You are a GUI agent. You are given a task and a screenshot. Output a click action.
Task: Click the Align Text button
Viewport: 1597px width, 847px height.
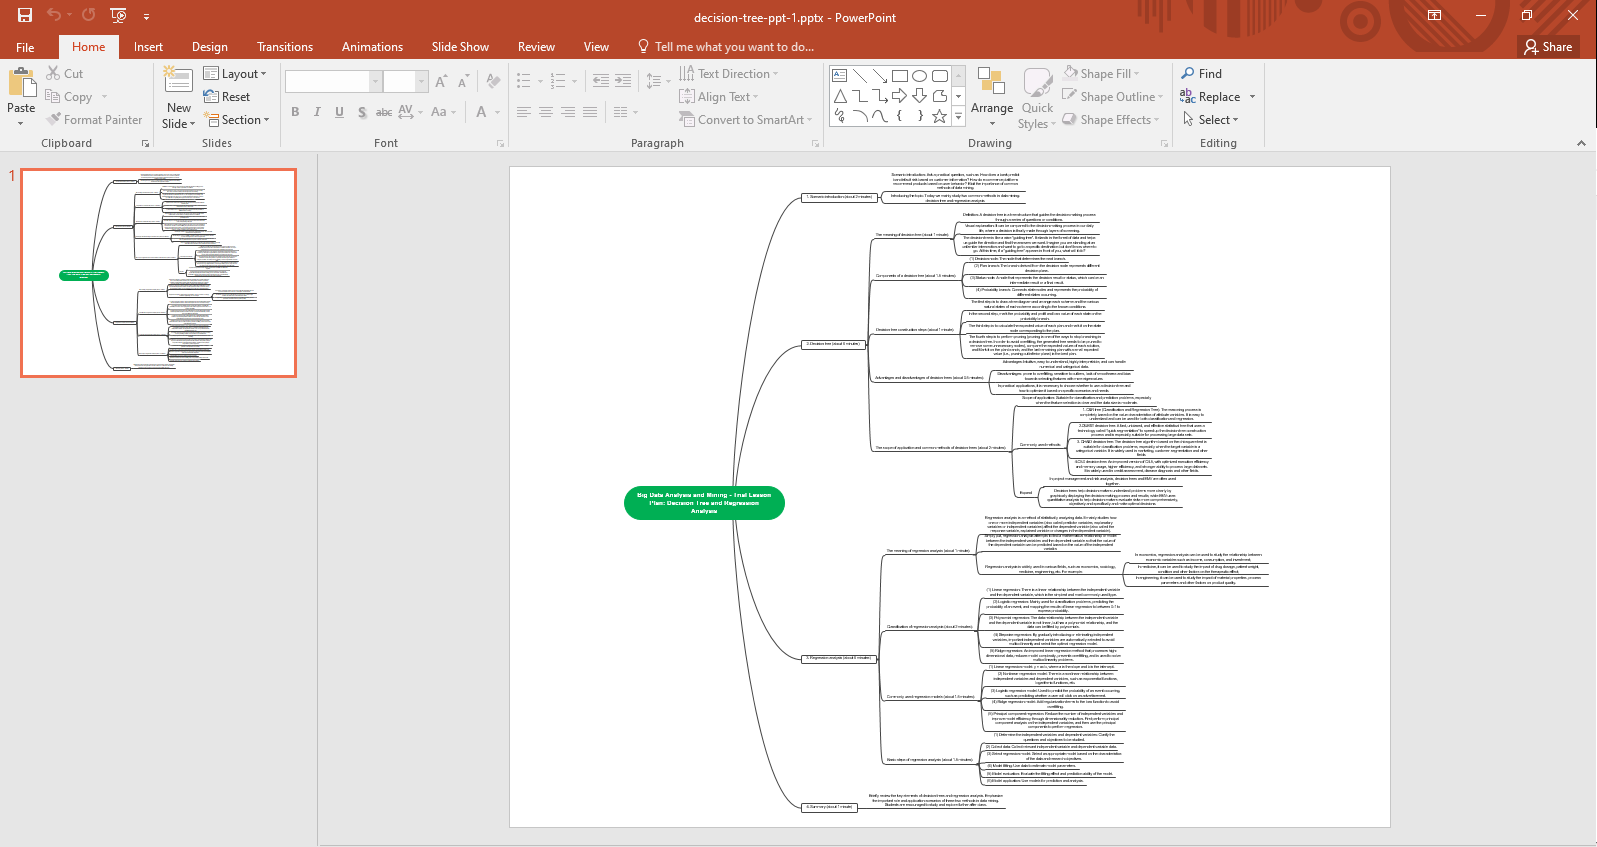717,97
